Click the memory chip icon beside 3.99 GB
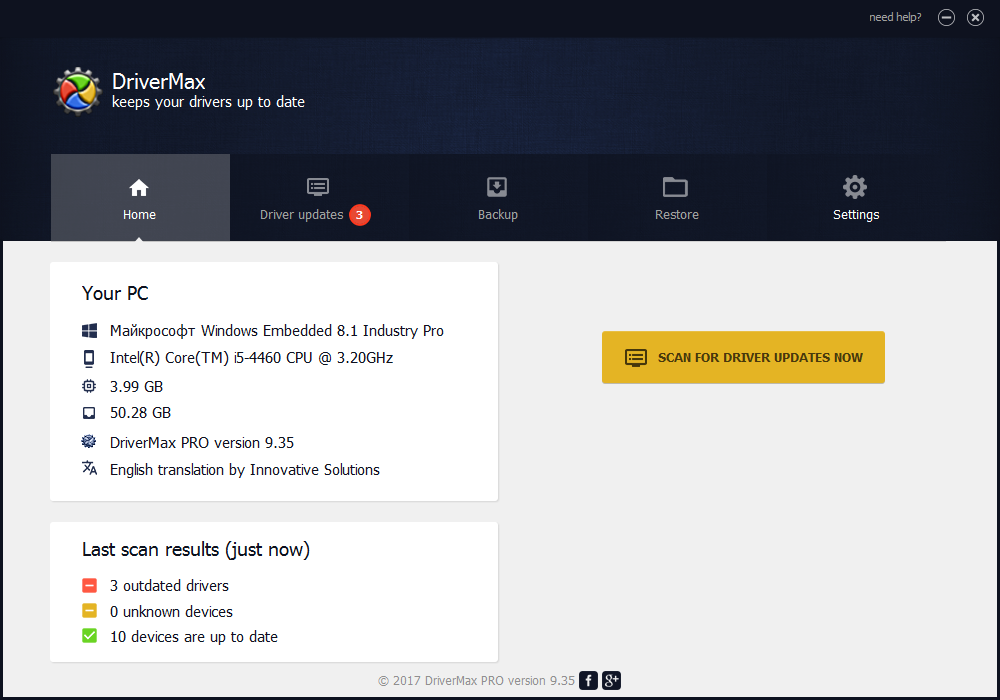Screen dimensions: 1000x700 pyautogui.click(x=89, y=386)
